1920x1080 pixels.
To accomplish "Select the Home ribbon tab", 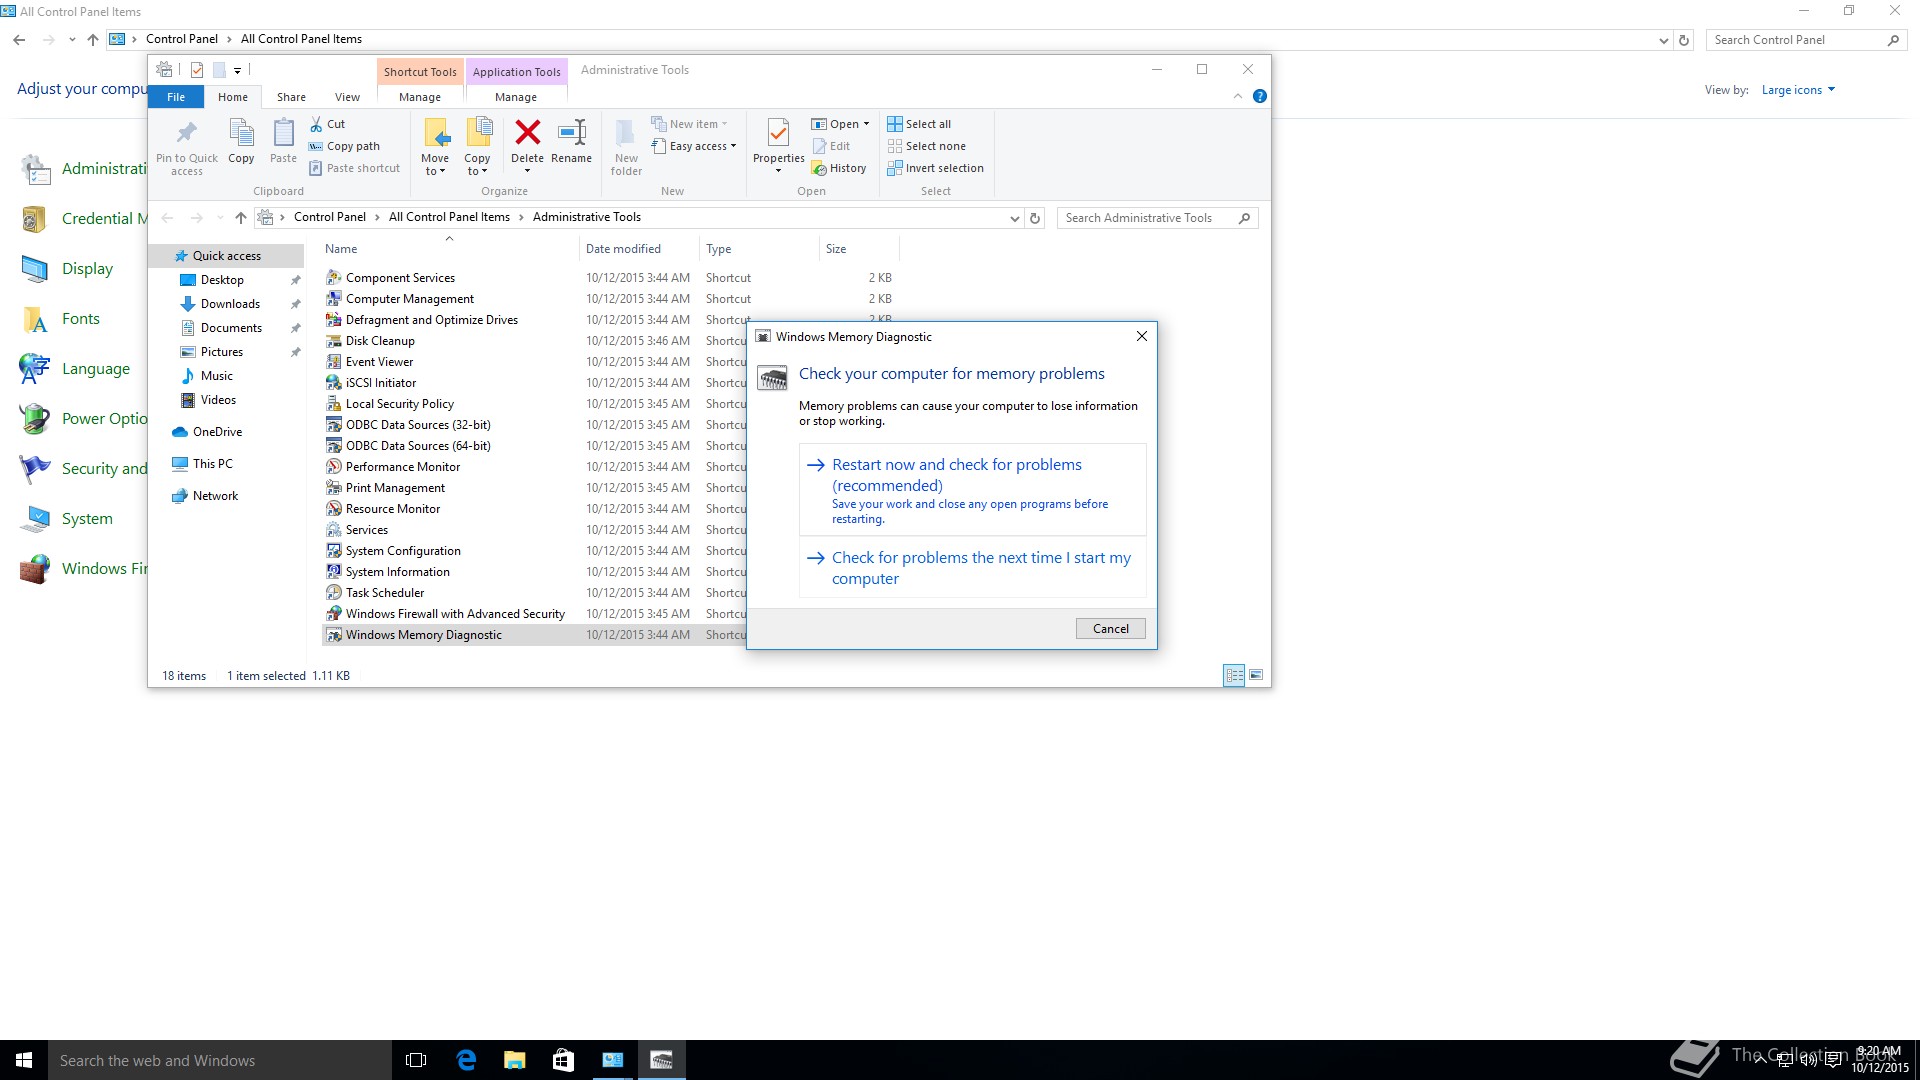I will tap(233, 97).
